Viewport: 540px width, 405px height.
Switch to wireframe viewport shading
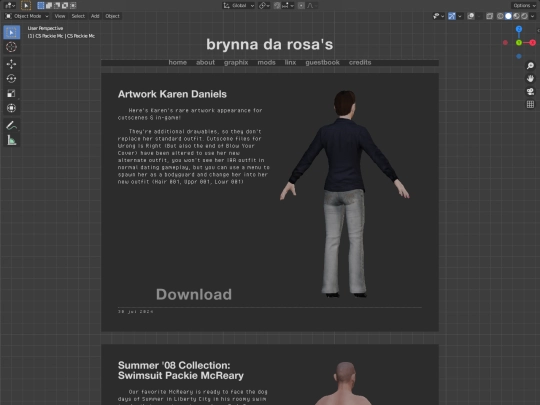click(x=500, y=16)
